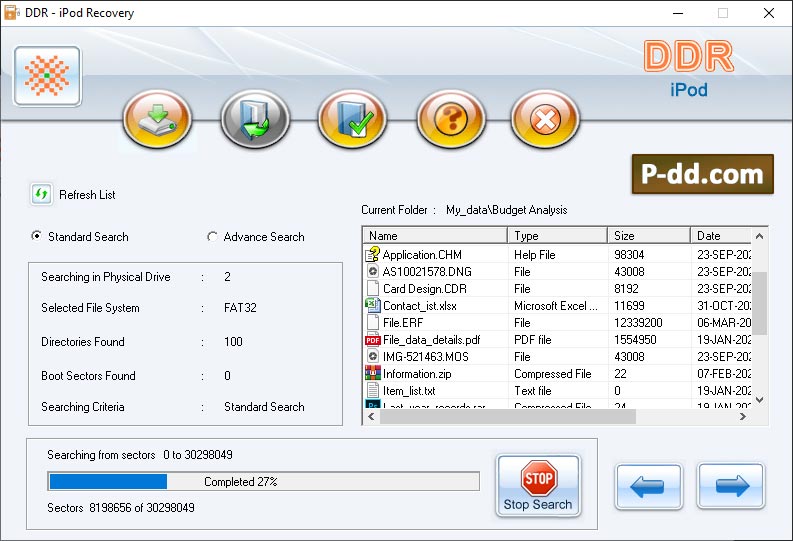Click the scroll right arrow of file list
This screenshot has width=793, height=541.
click(742, 417)
